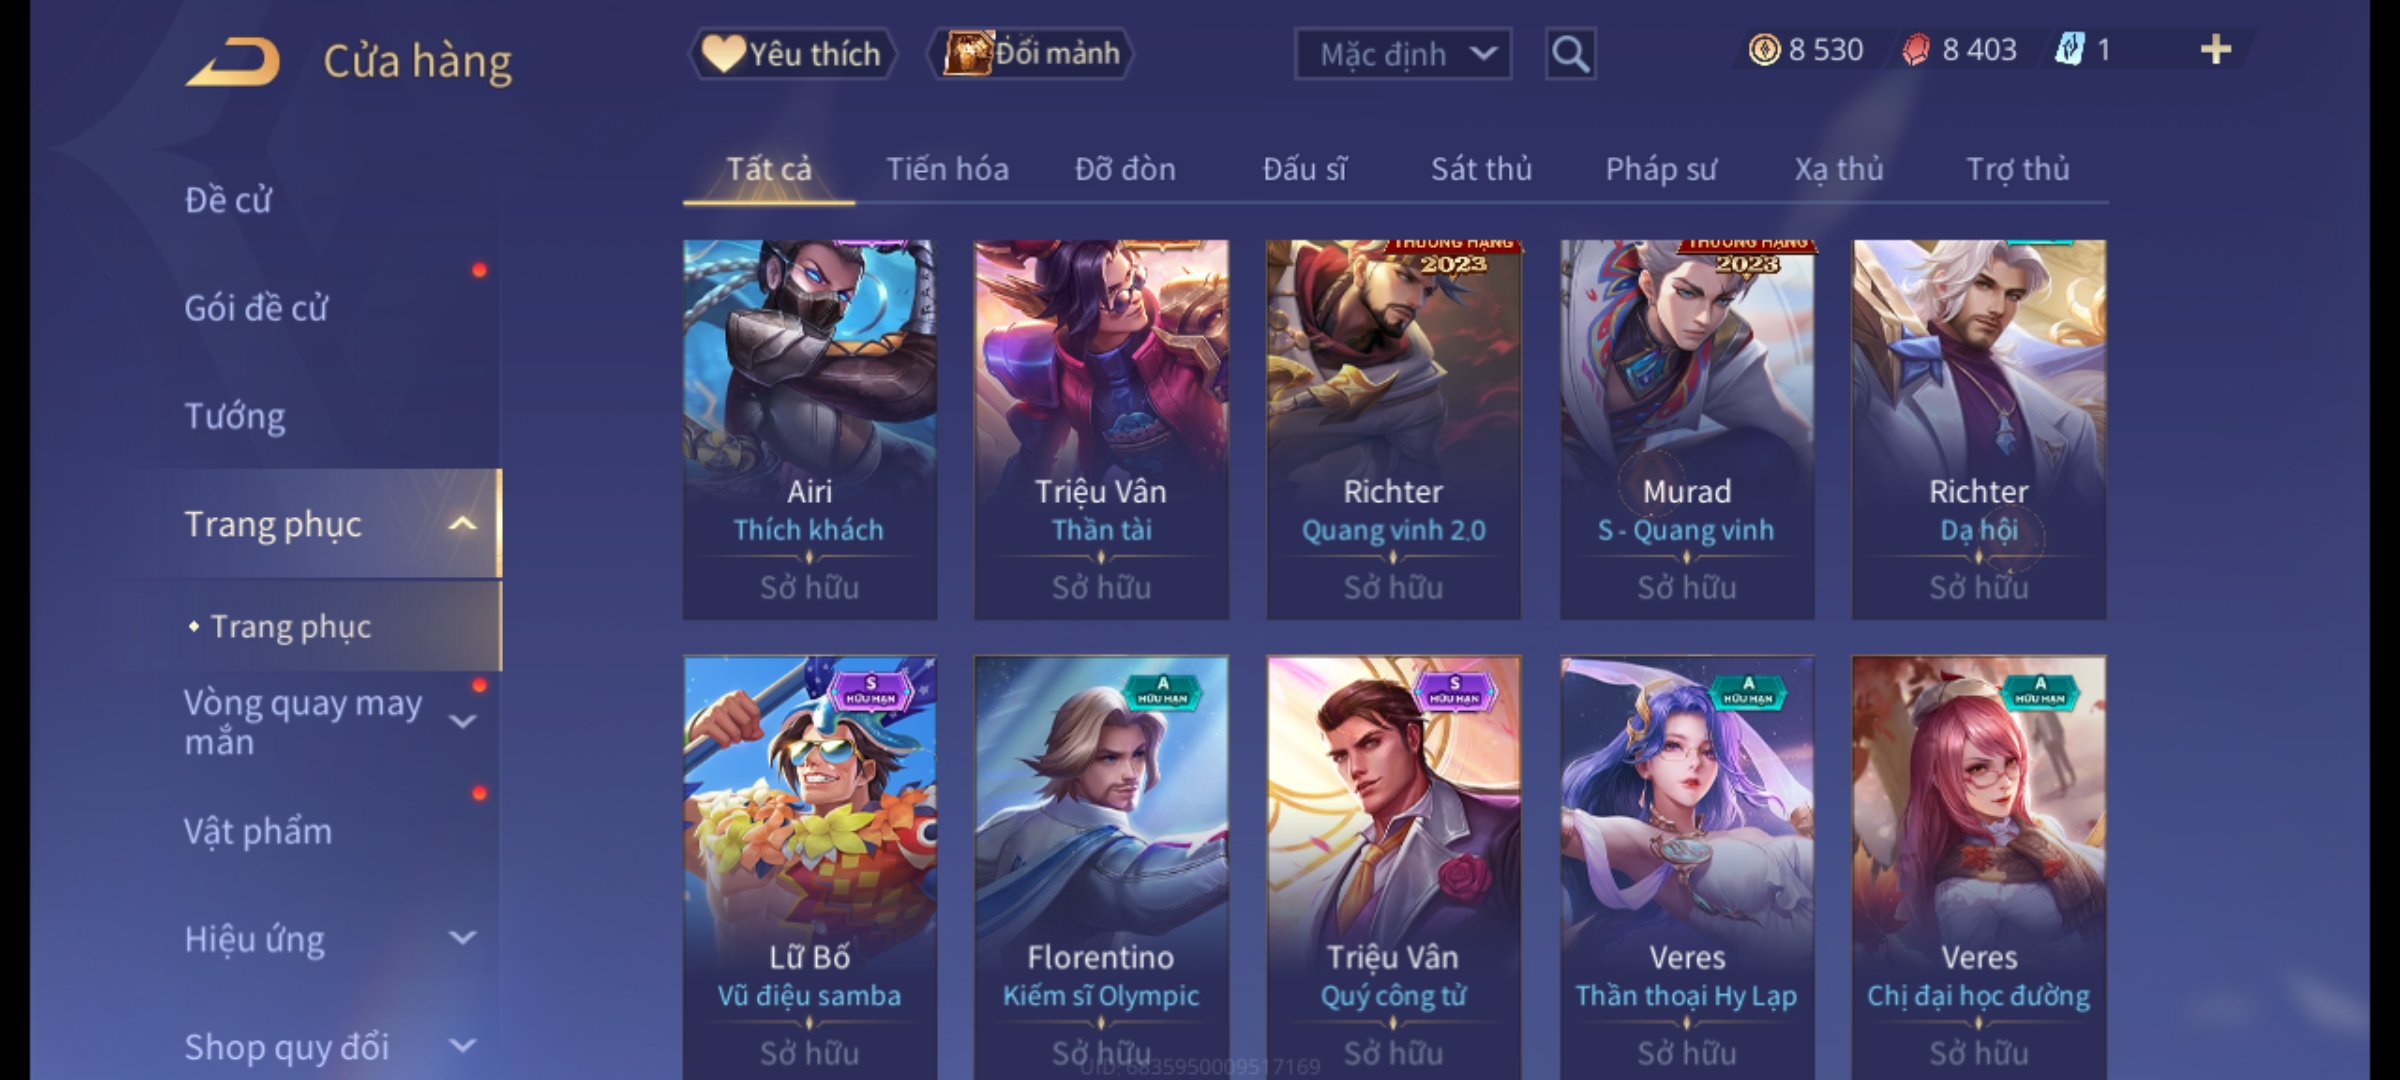
Task: Tap the blue voucher ticket icon
Action: [2069, 50]
